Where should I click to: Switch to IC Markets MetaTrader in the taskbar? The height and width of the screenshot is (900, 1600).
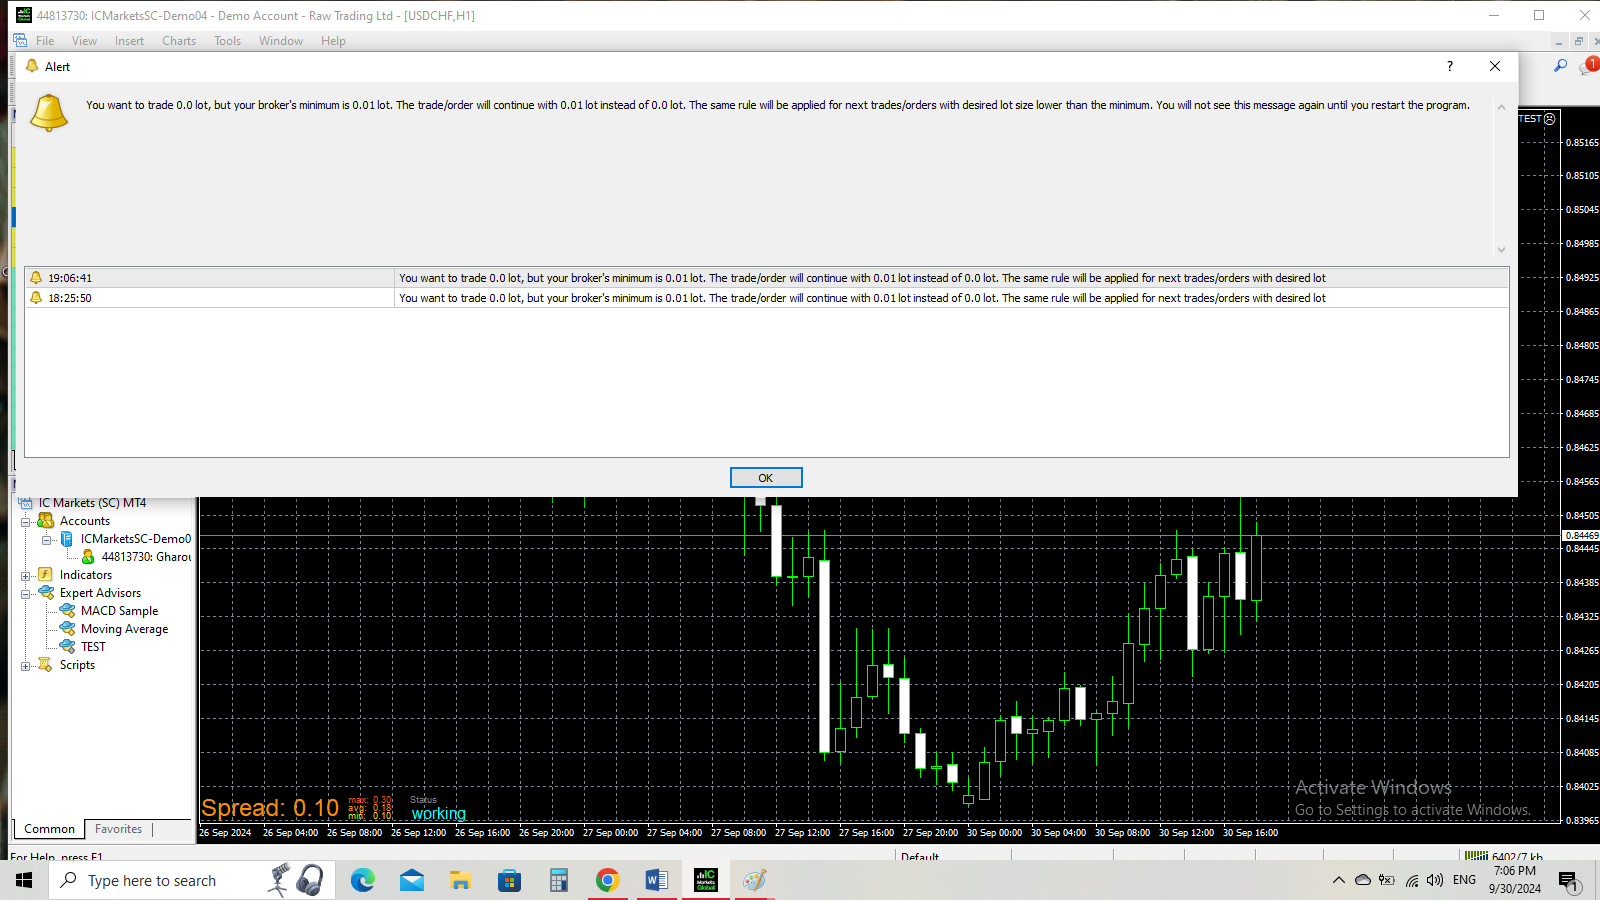tap(706, 880)
